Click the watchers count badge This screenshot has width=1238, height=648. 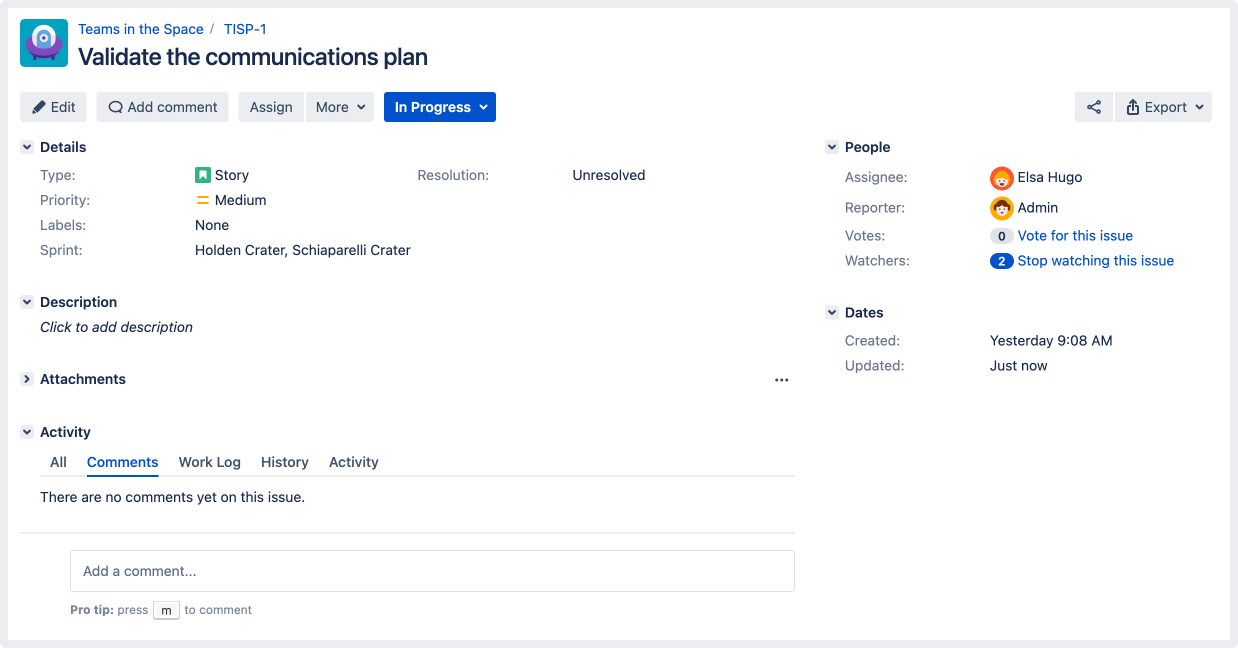1002,261
